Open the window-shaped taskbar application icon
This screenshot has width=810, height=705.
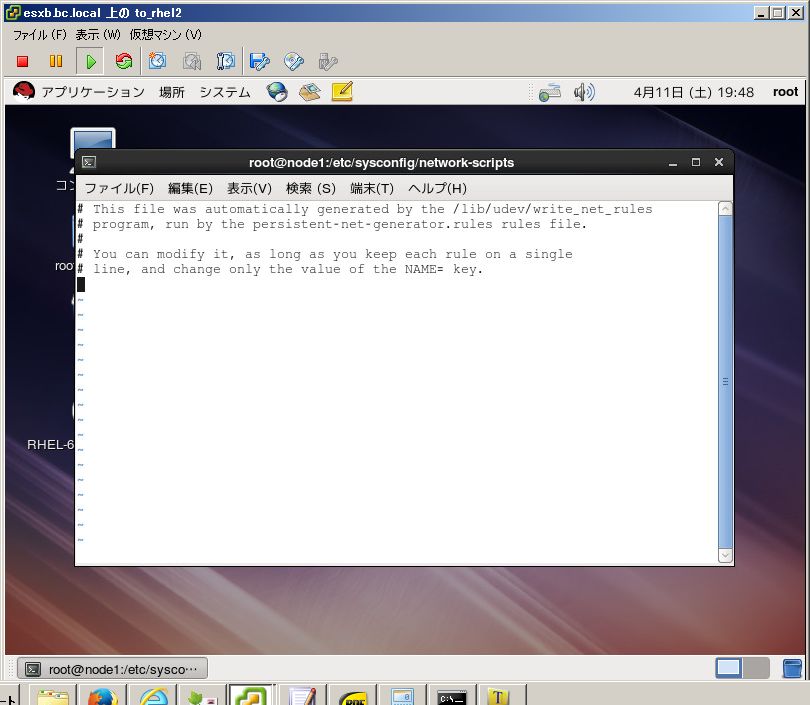pyautogui.click(x=402, y=695)
